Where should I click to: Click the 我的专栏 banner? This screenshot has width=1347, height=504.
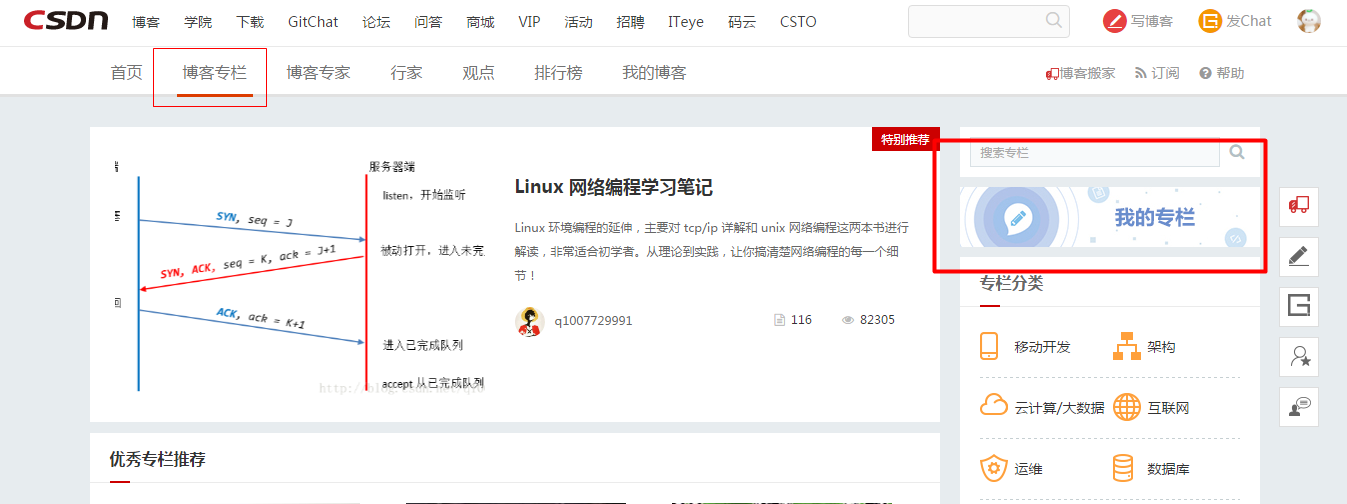click(1111, 216)
